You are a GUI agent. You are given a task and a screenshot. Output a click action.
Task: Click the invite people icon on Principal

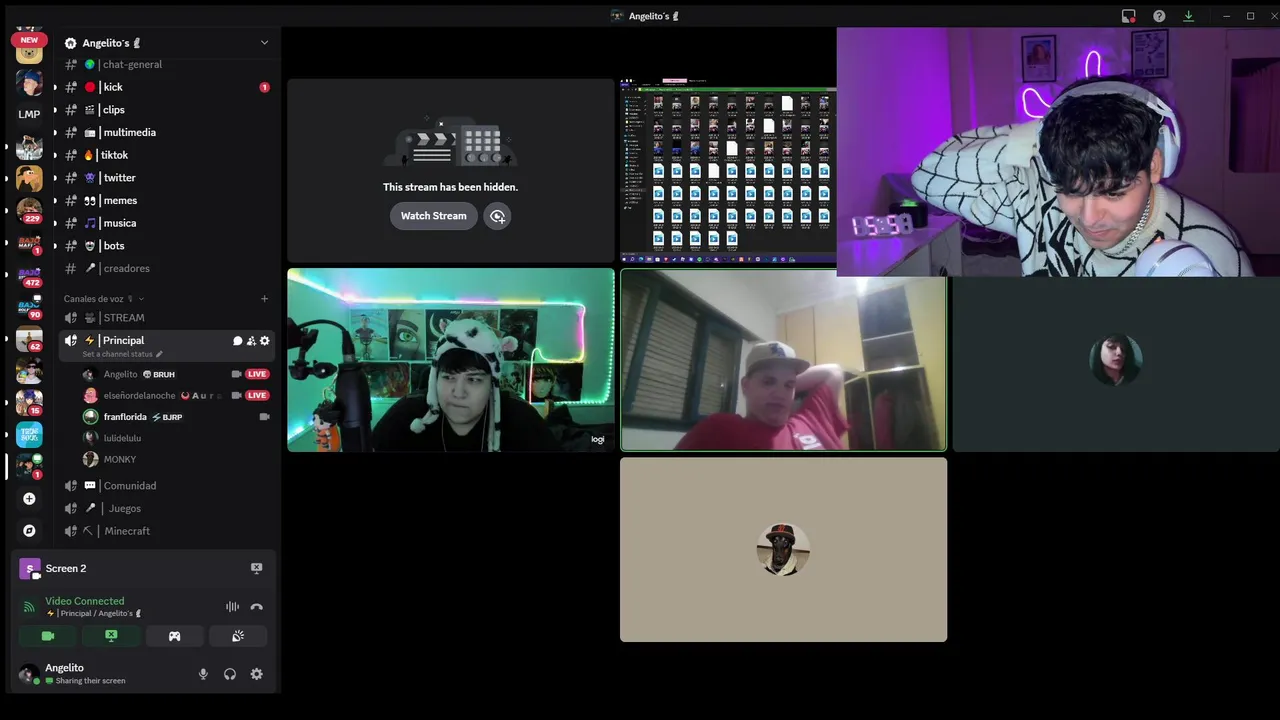coord(251,341)
